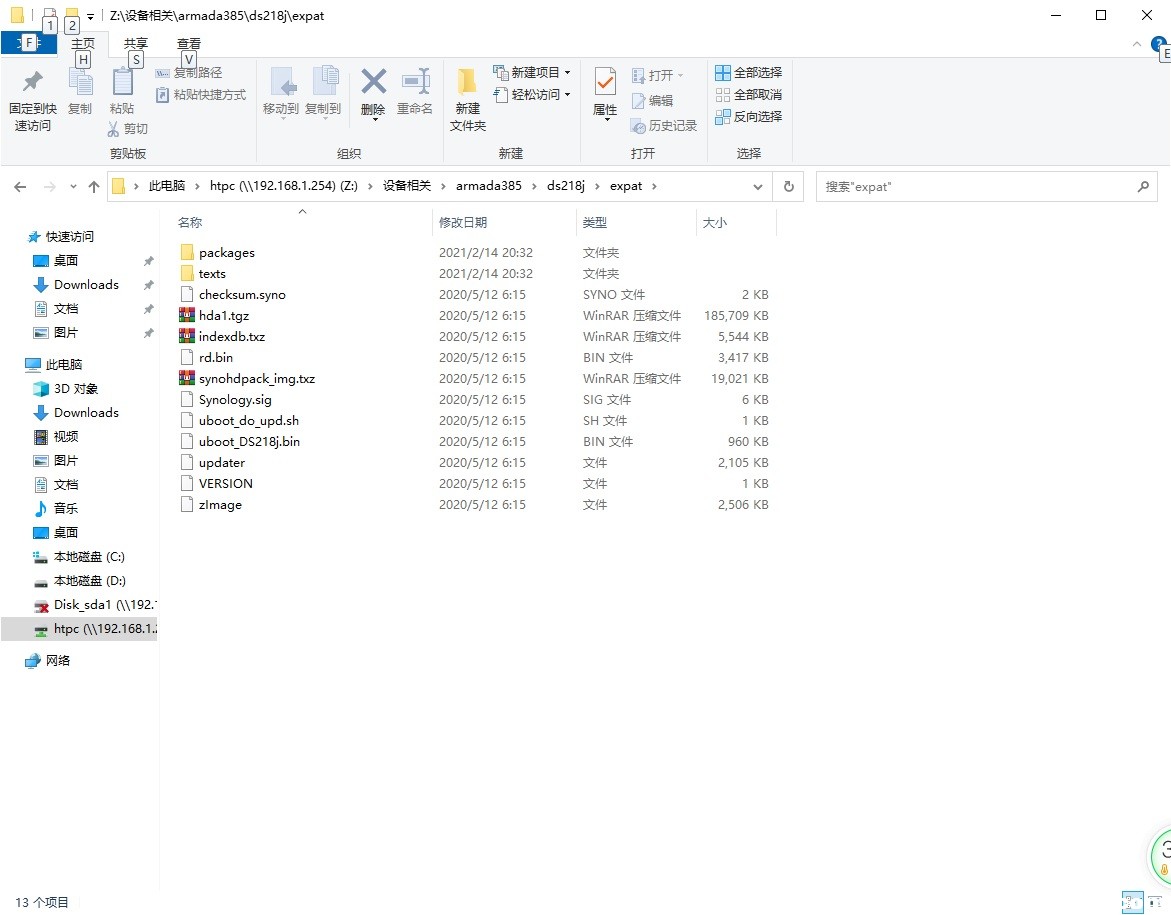
Task: Open the 文件 file menu tab
Action: coord(28,43)
